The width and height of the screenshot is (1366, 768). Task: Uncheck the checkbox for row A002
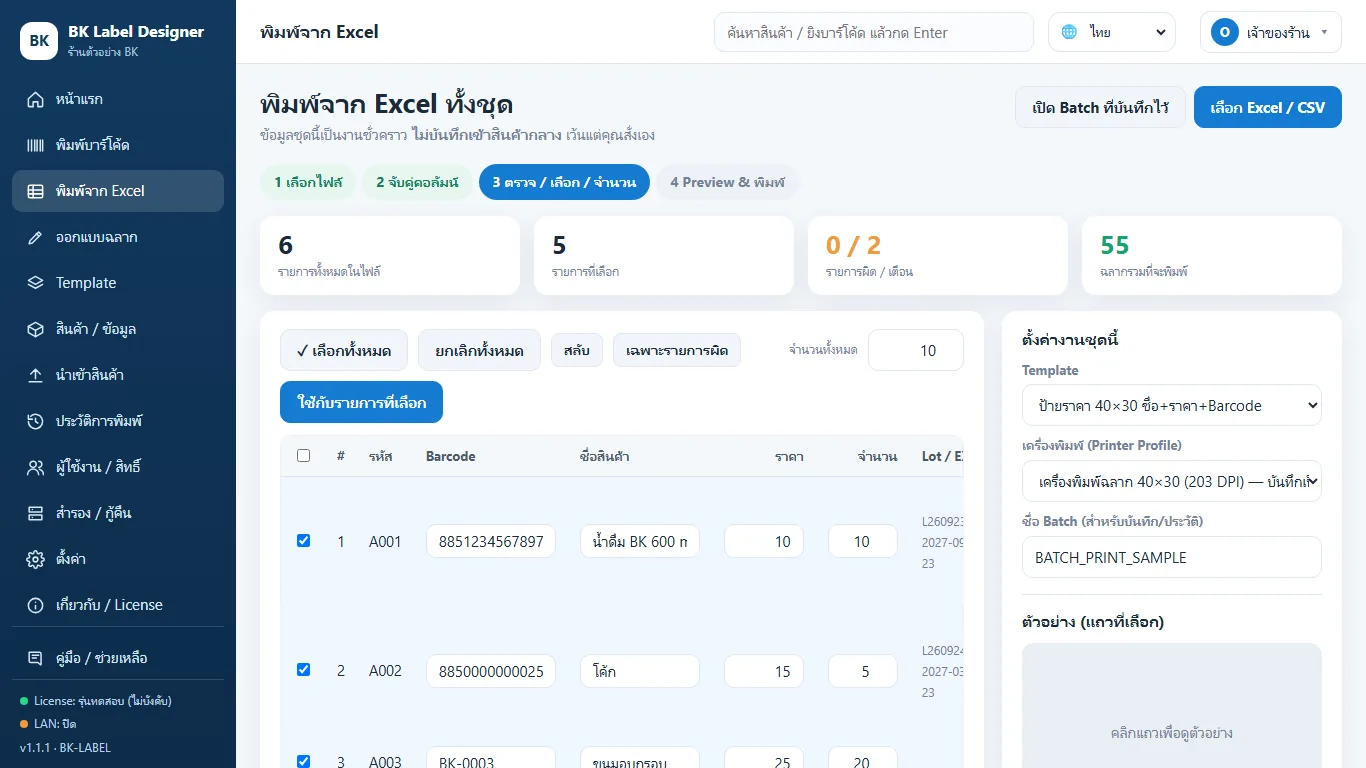[304, 670]
